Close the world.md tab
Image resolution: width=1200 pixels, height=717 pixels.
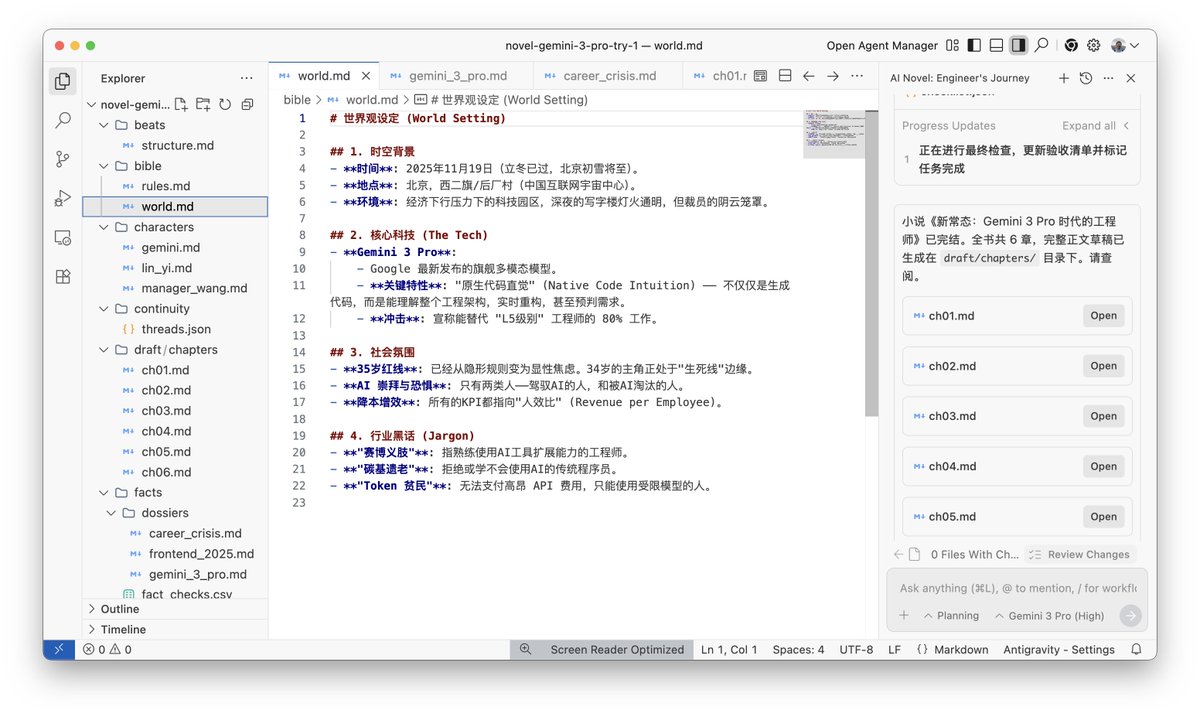pyautogui.click(x=366, y=76)
